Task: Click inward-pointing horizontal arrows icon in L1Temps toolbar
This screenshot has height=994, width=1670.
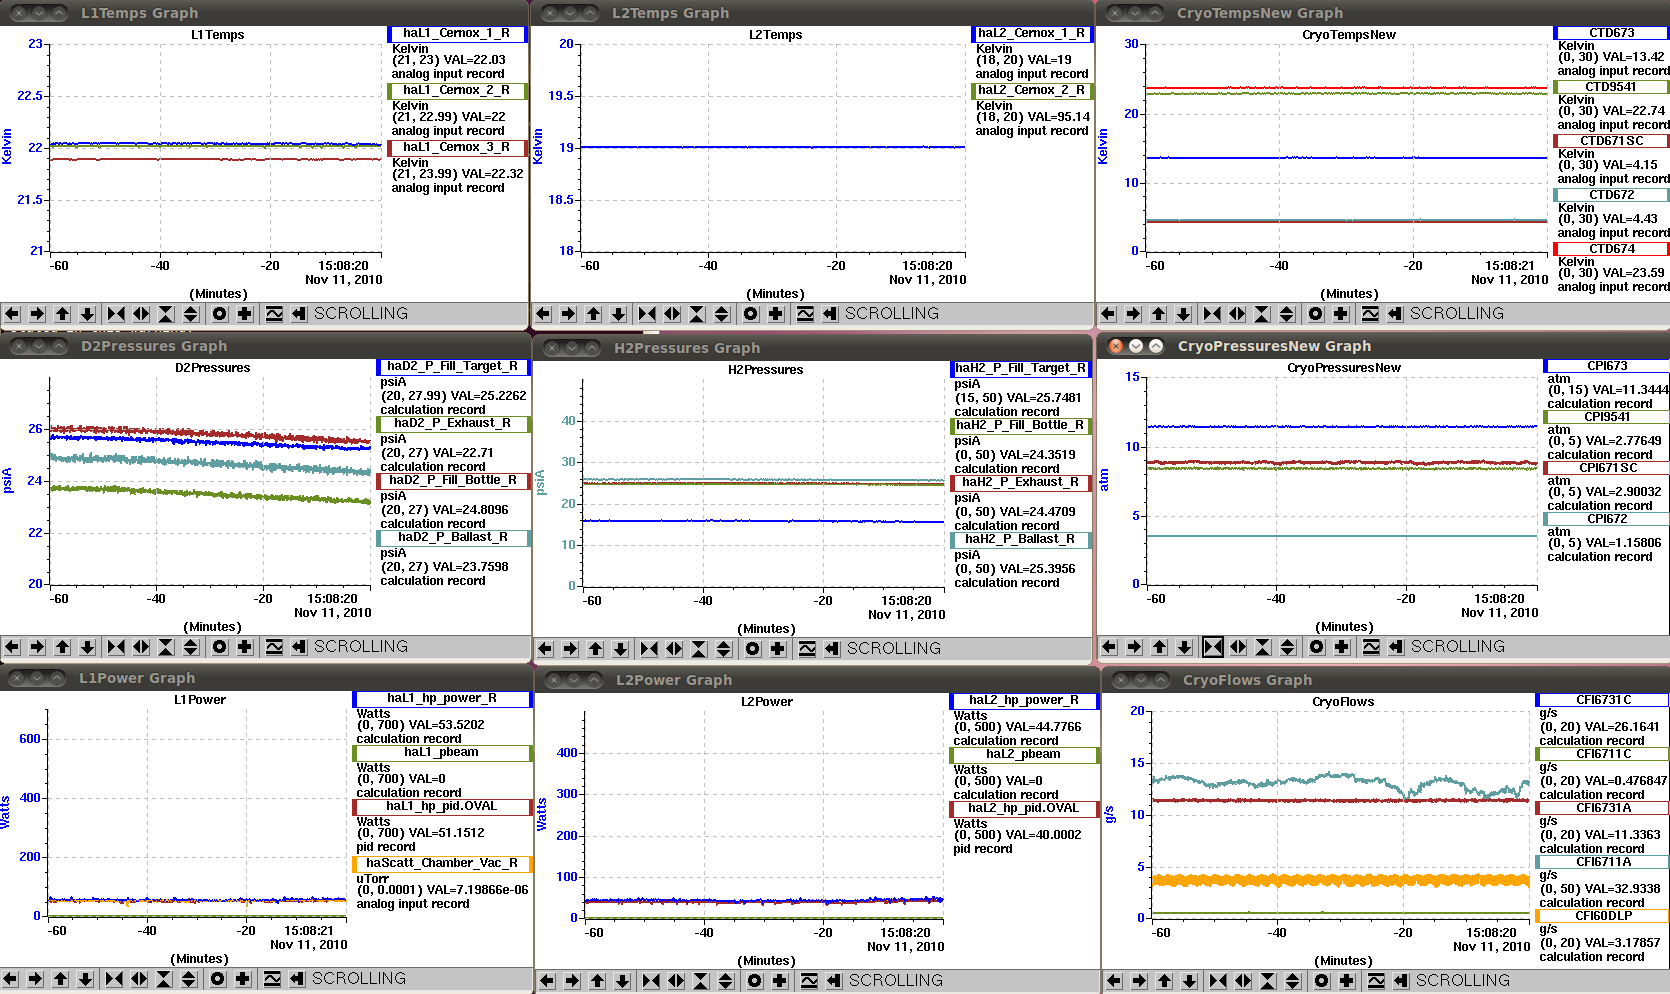Action: point(116,314)
